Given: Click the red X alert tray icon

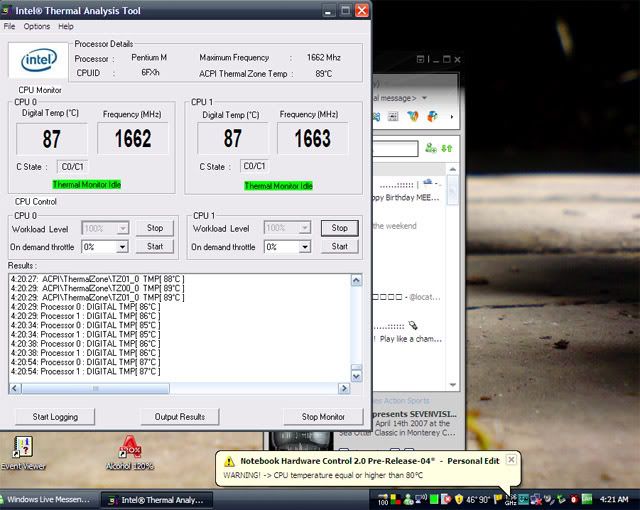Looking at the screenshot, I should coord(447,499).
